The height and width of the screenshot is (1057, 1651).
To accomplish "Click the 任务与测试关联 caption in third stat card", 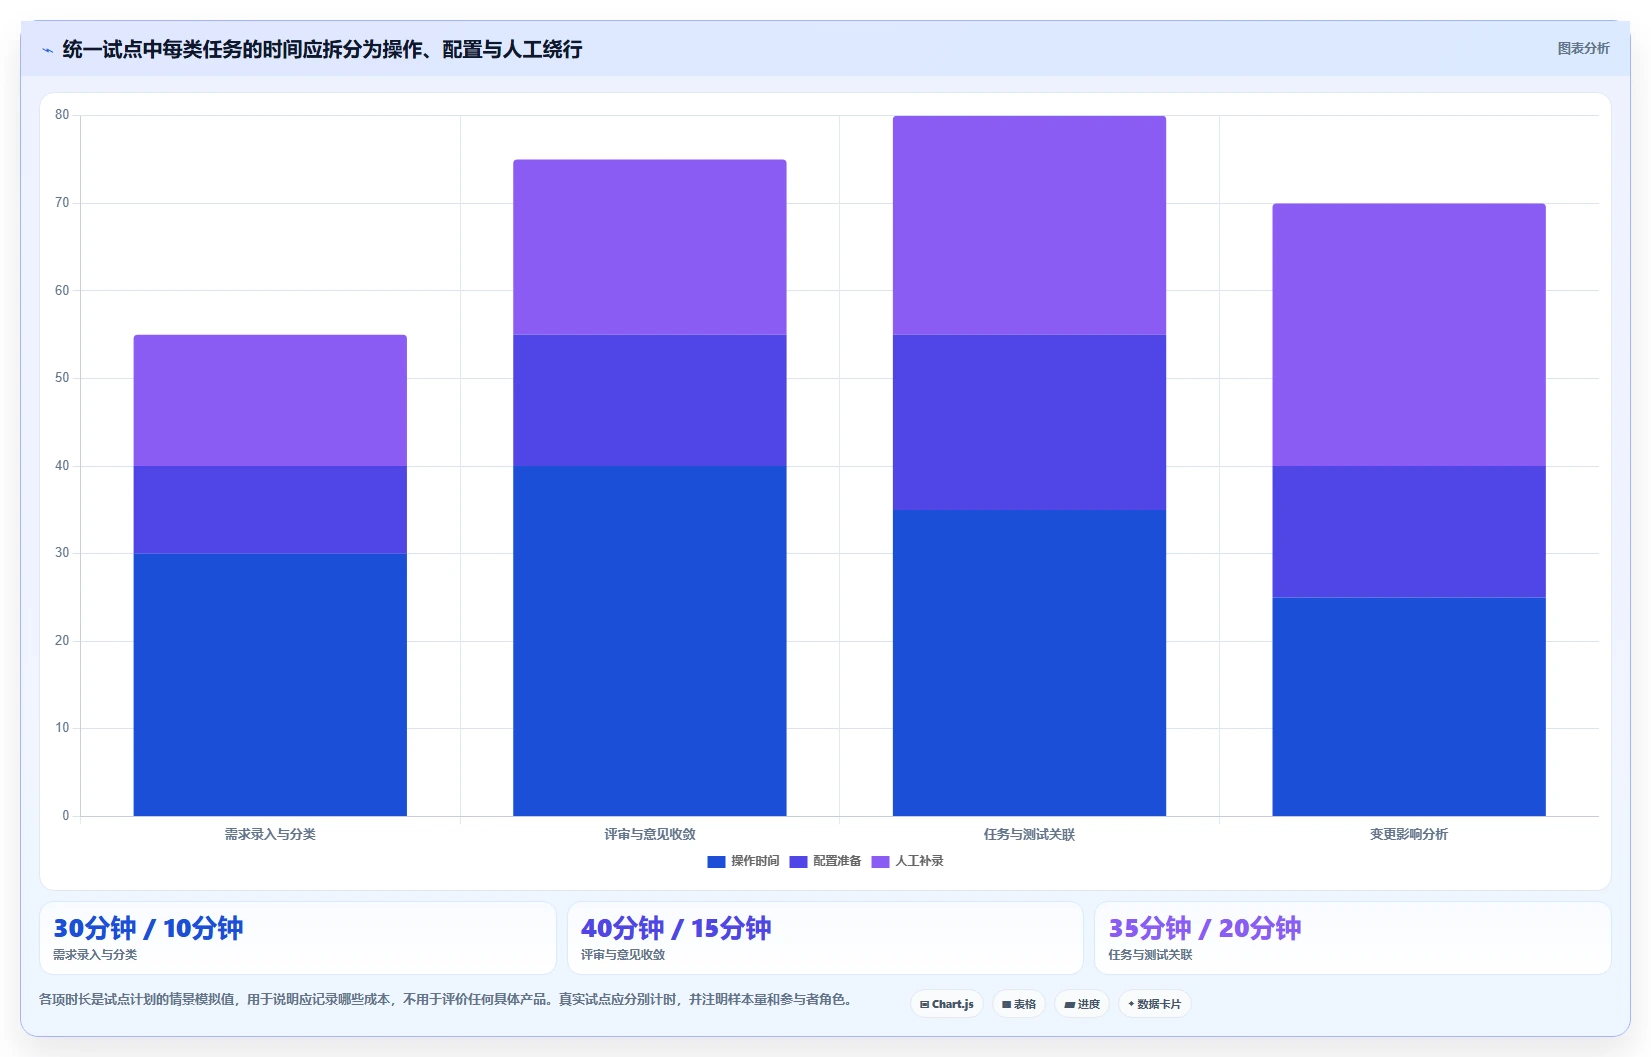I will tap(1150, 955).
